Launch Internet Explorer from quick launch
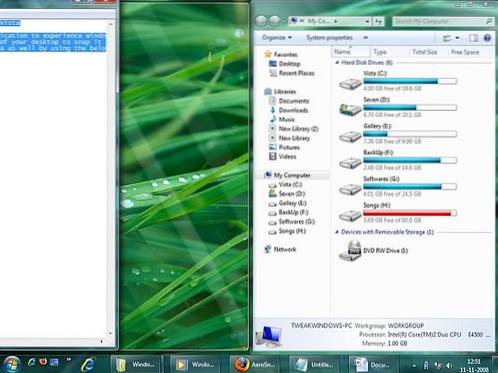This screenshot has width=498, height=373. [32, 362]
